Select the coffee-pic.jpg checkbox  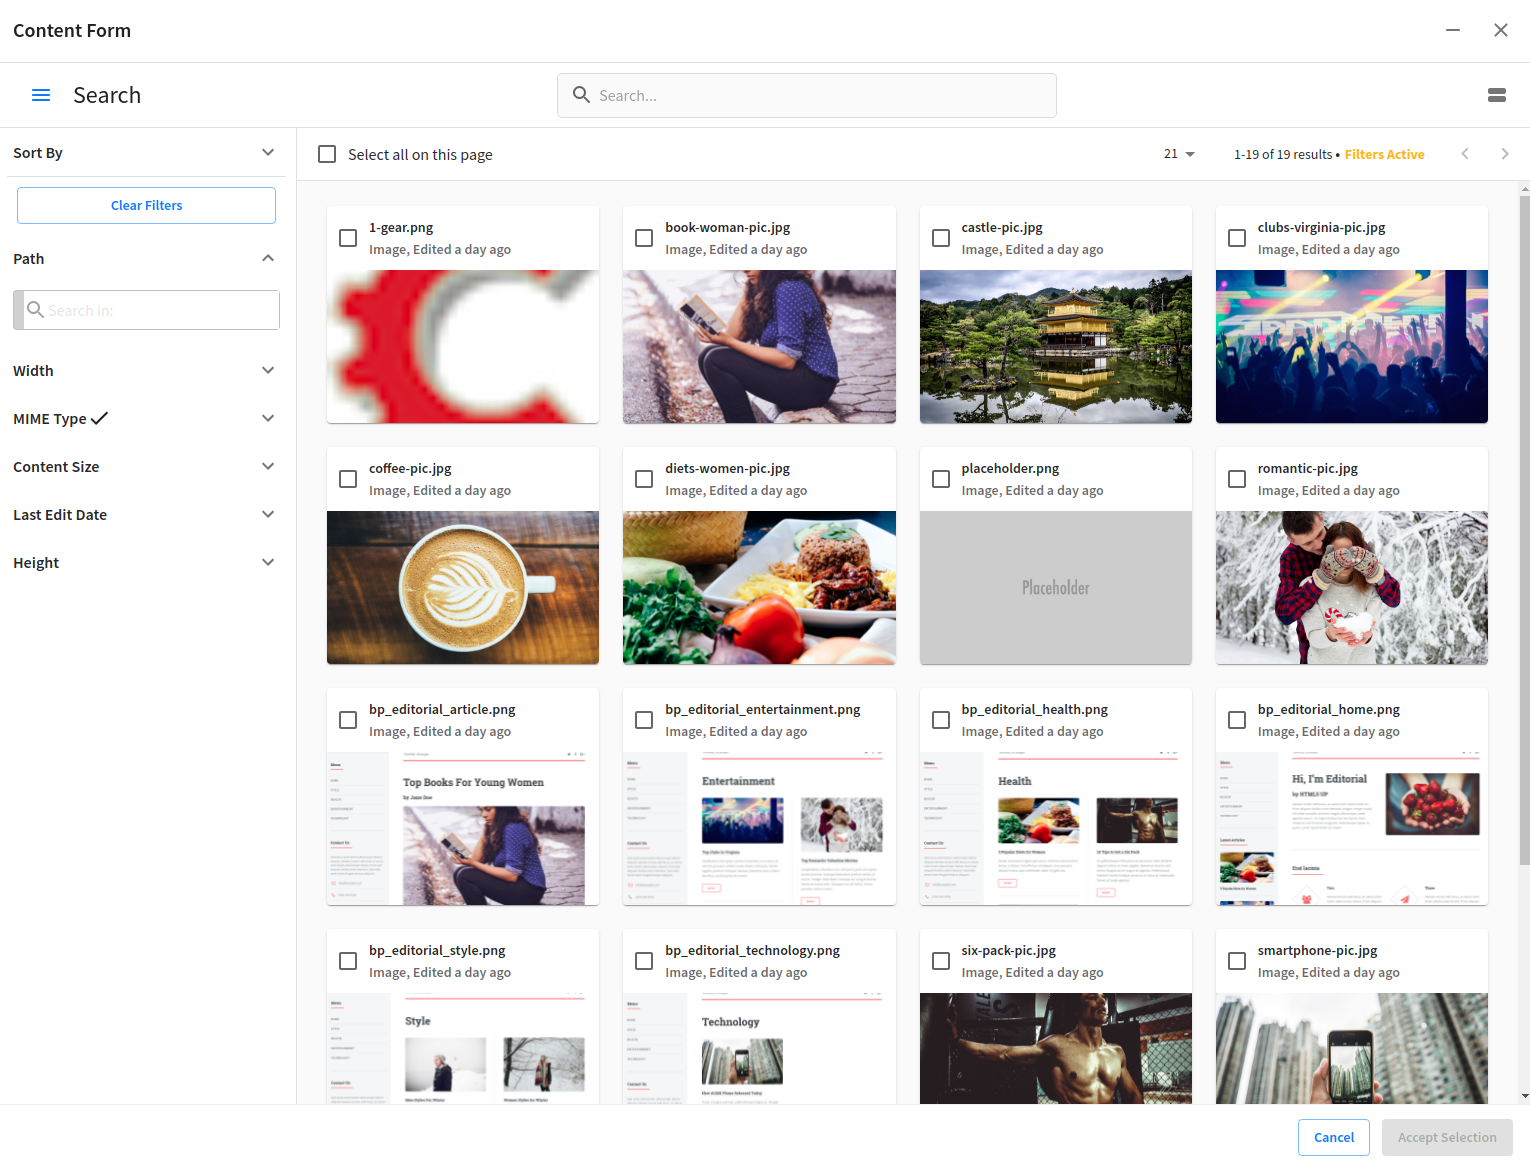[348, 479]
